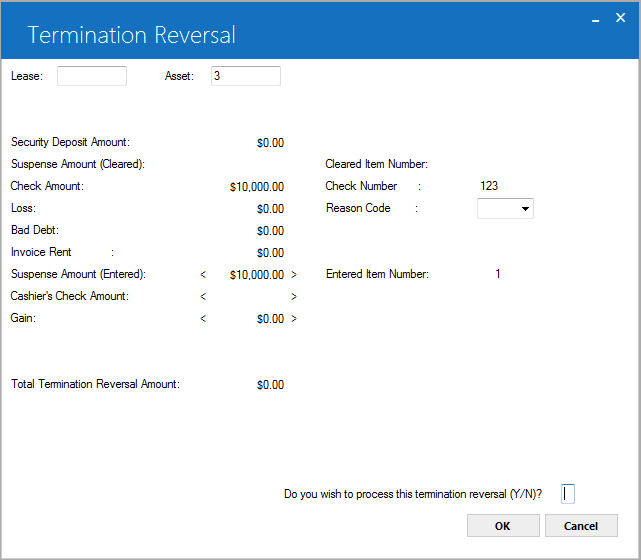Click the Security Deposit Amount value $0.00
The width and height of the screenshot is (641, 560).
tap(270, 143)
